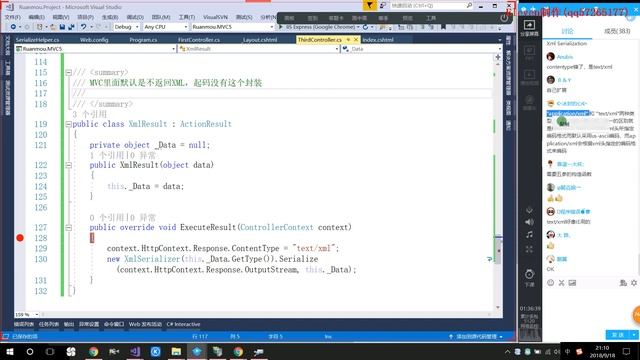Switch to the Program.cs tab
Viewport: 640px width, 360px height.
tap(143, 40)
